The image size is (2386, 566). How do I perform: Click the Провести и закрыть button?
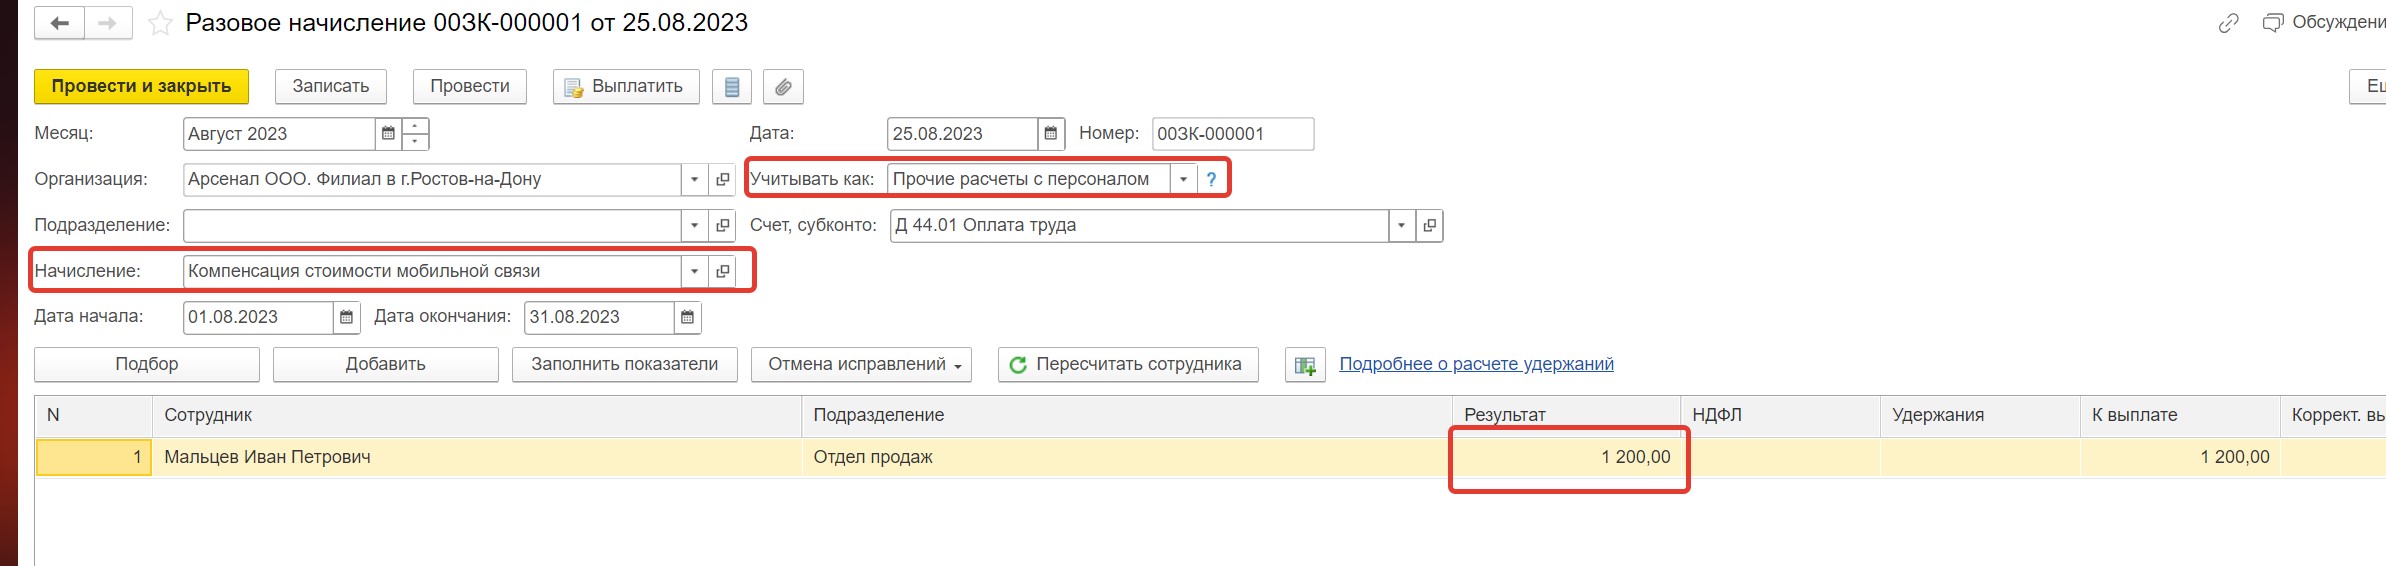click(x=141, y=87)
